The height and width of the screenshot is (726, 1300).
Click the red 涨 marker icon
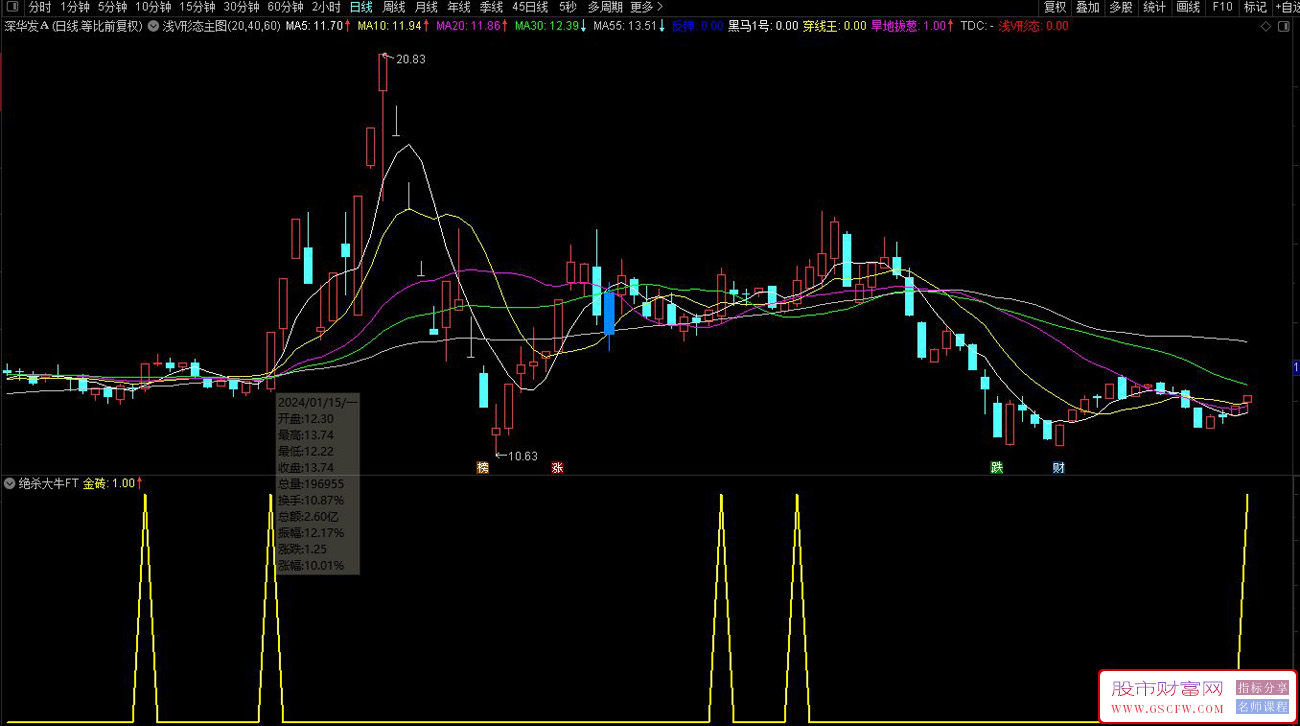coord(557,467)
